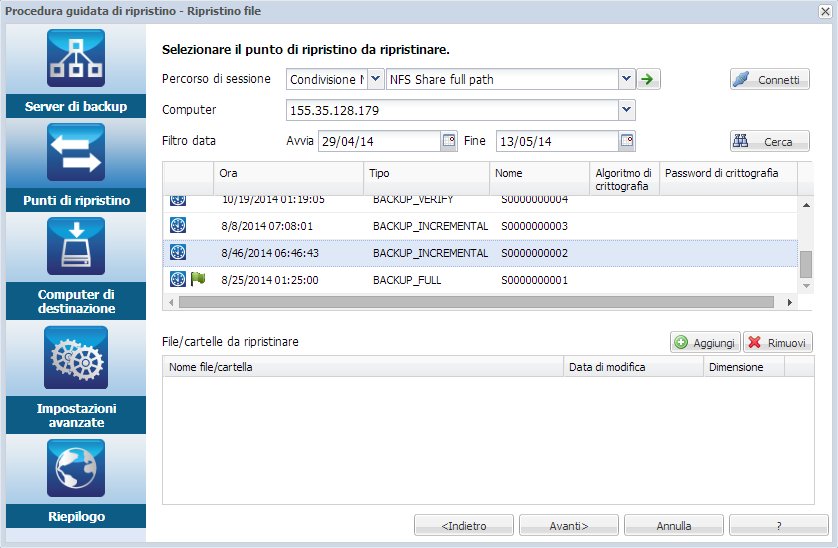
Task: Expand the NFS Share full path dropdown
Action: 627,79
